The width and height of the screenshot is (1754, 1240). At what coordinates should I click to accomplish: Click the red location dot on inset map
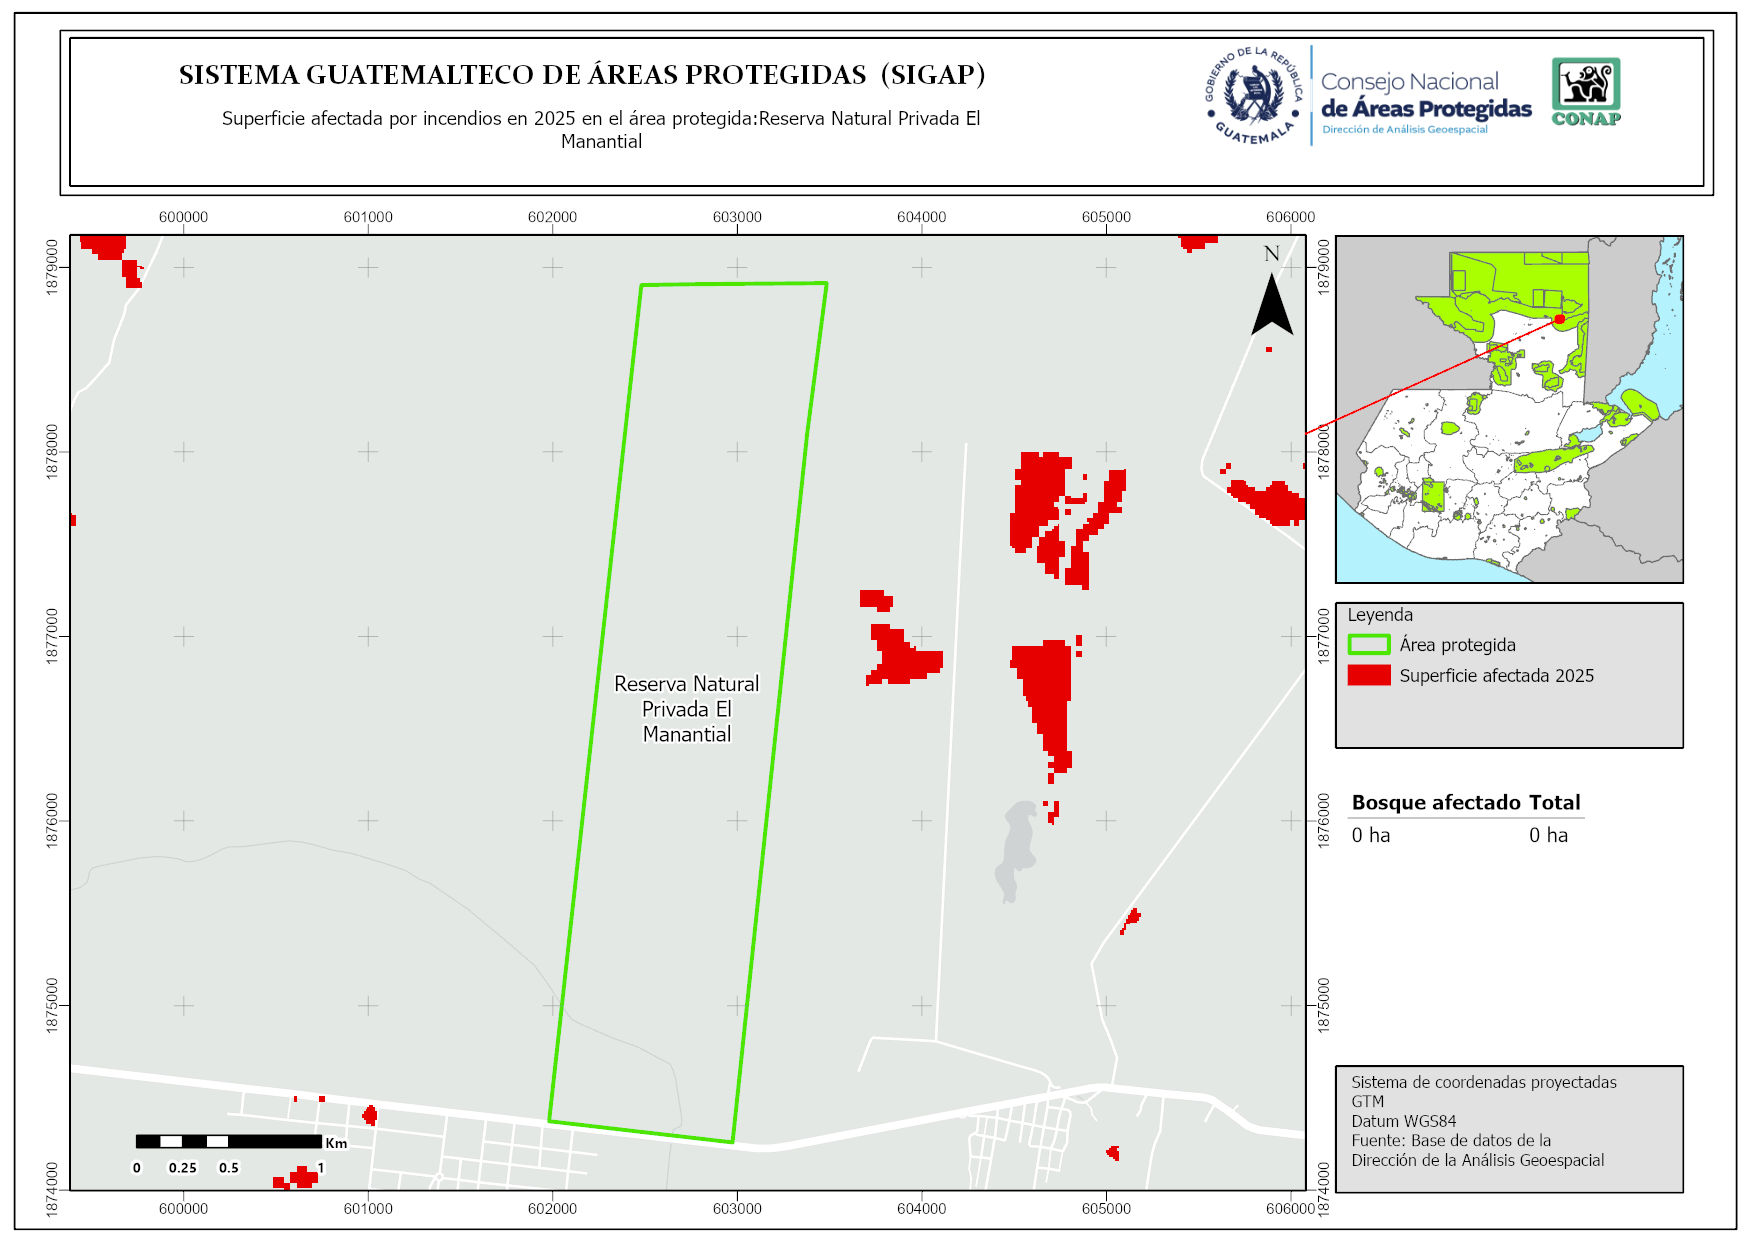click(1559, 319)
